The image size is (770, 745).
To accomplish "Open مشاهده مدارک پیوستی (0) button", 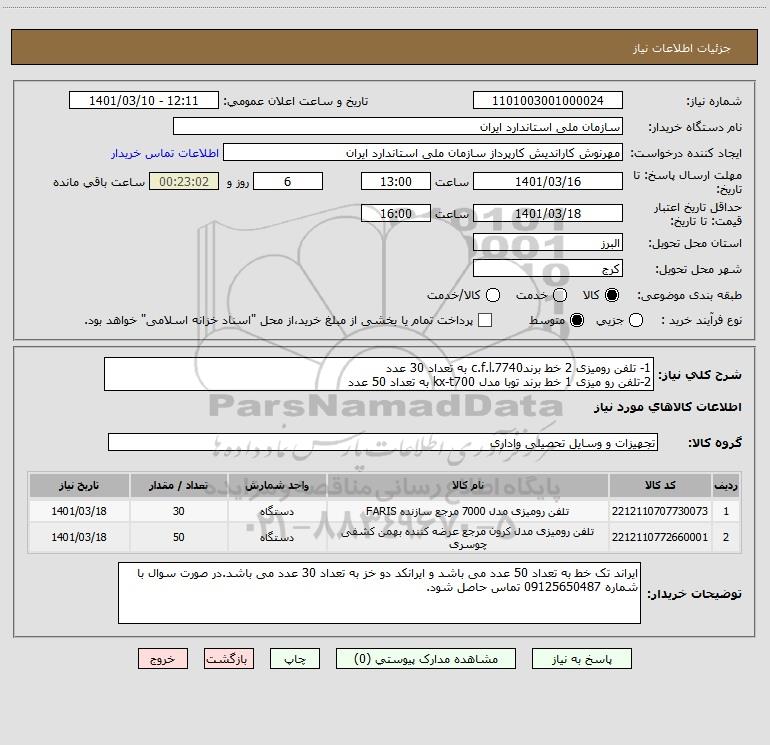I will point(426,659).
